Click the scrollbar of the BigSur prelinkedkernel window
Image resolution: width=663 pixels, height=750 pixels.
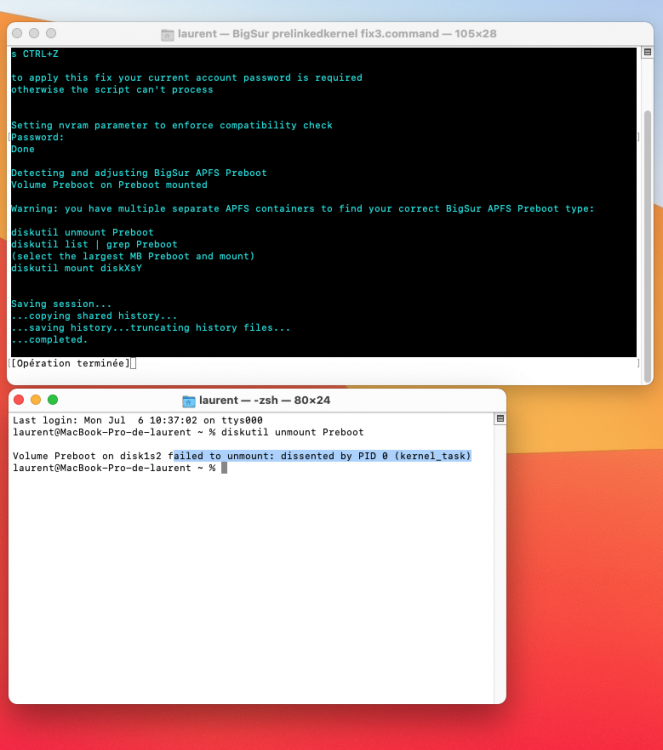[x=647, y=245]
